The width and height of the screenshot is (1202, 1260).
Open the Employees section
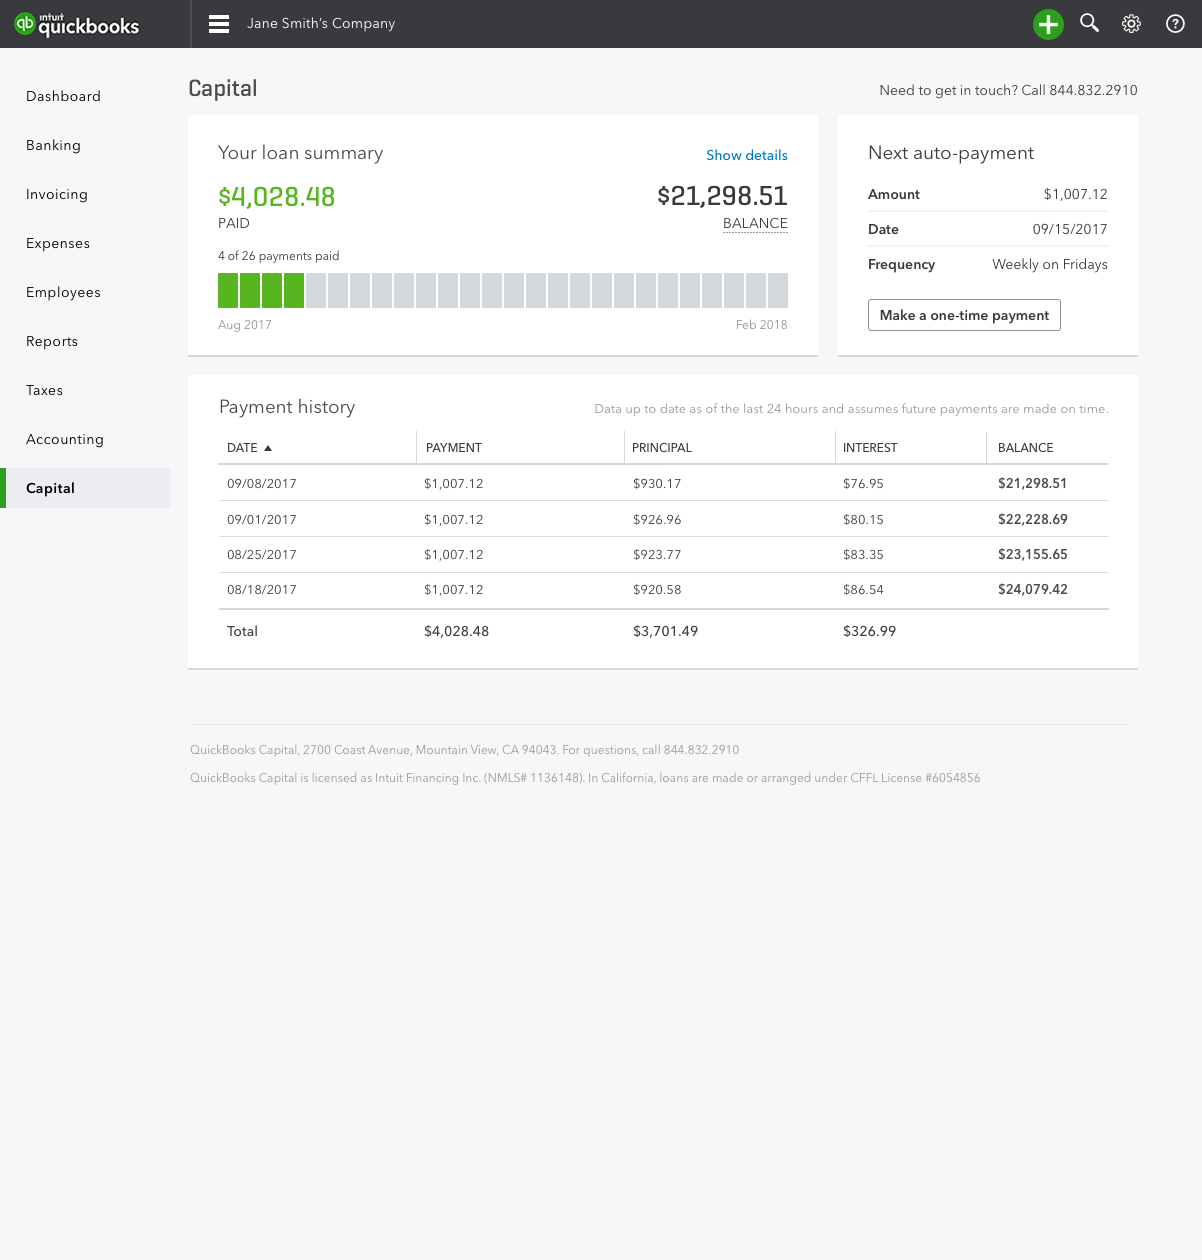tap(63, 292)
